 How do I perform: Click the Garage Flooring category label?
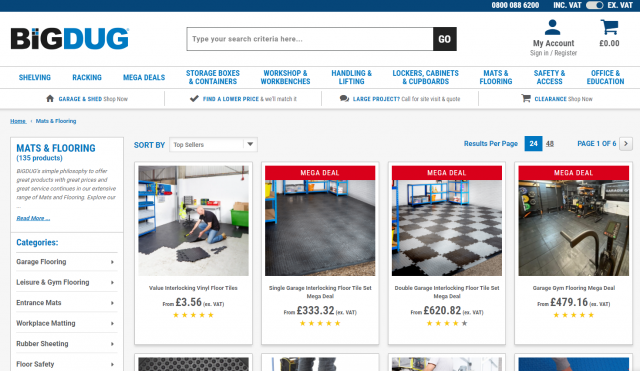tap(41, 262)
